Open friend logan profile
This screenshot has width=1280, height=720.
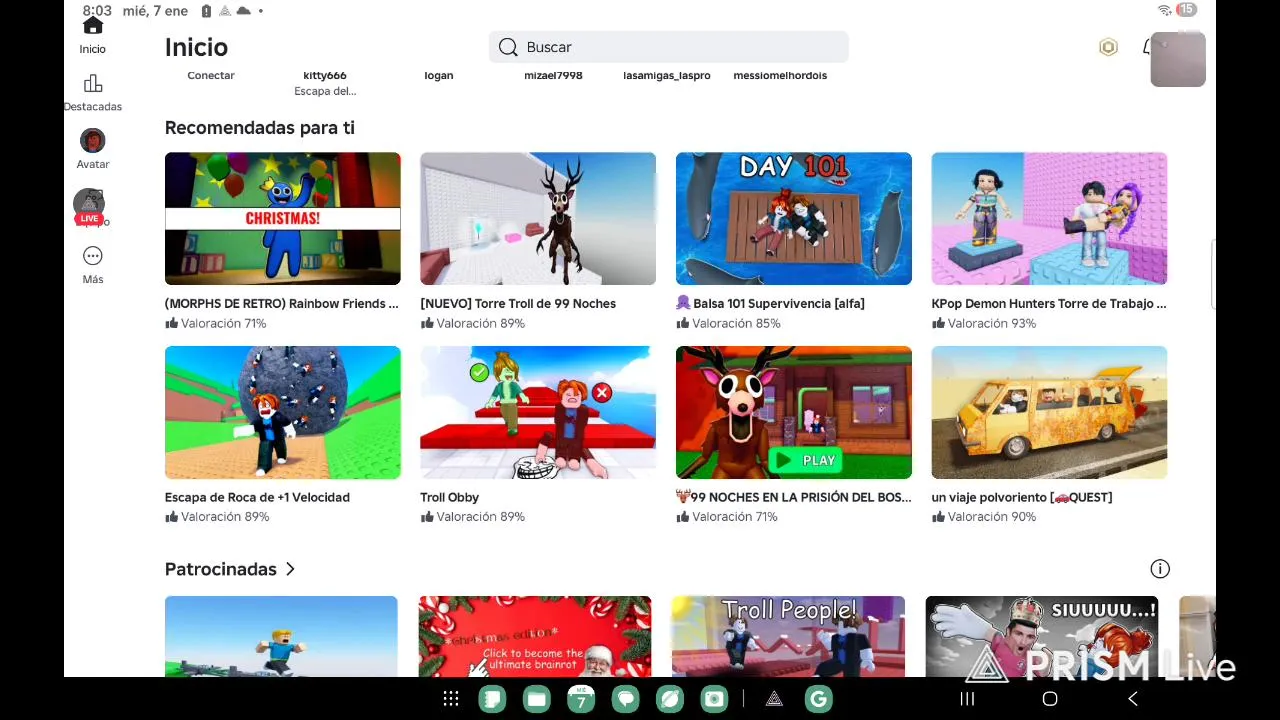438,75
